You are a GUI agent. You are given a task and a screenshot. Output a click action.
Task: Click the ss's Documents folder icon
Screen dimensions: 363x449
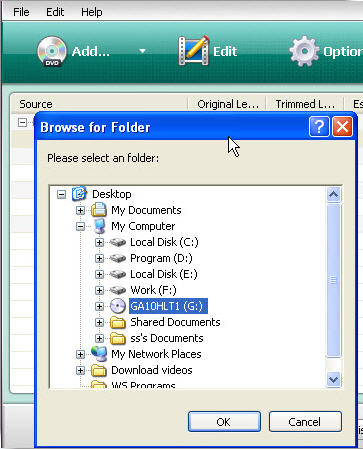(x=118, y=338)
